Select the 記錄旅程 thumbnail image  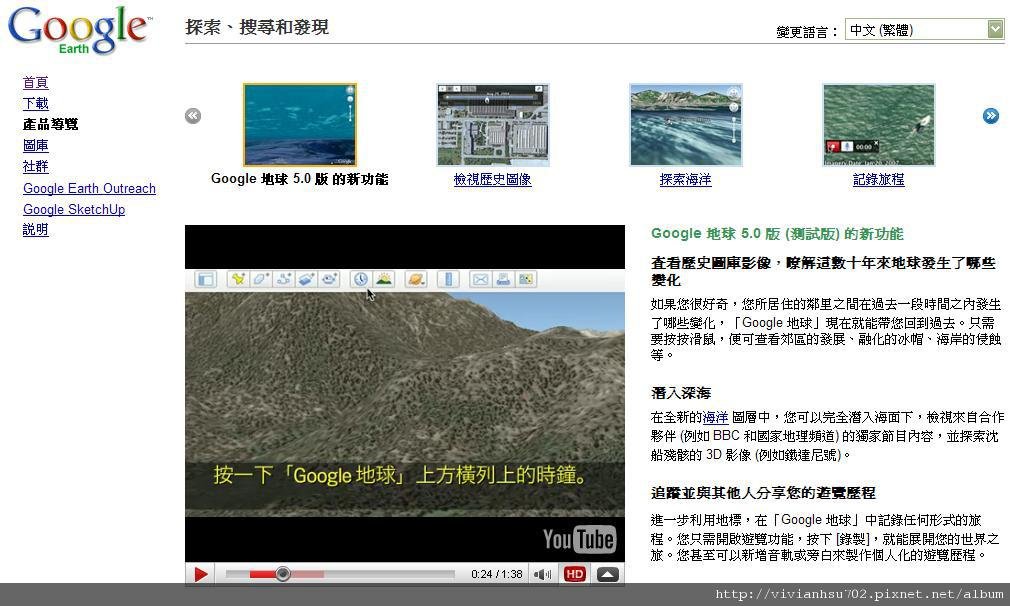(879, 125)
